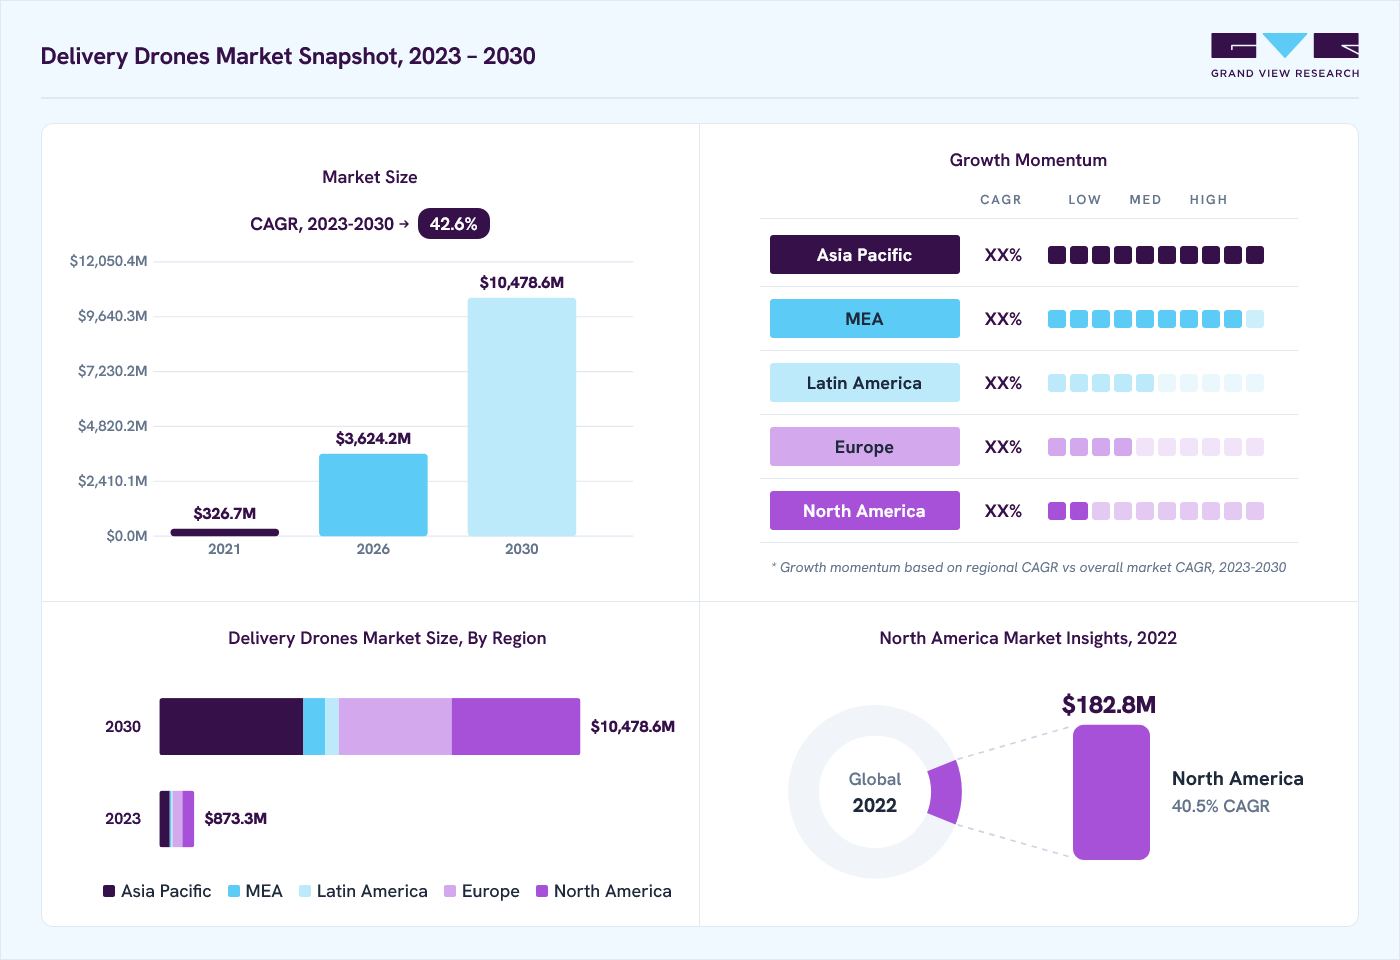
Task: Click the $12,050.4M y-axis label
Action: pyautogui.click(x=109, y=261)
